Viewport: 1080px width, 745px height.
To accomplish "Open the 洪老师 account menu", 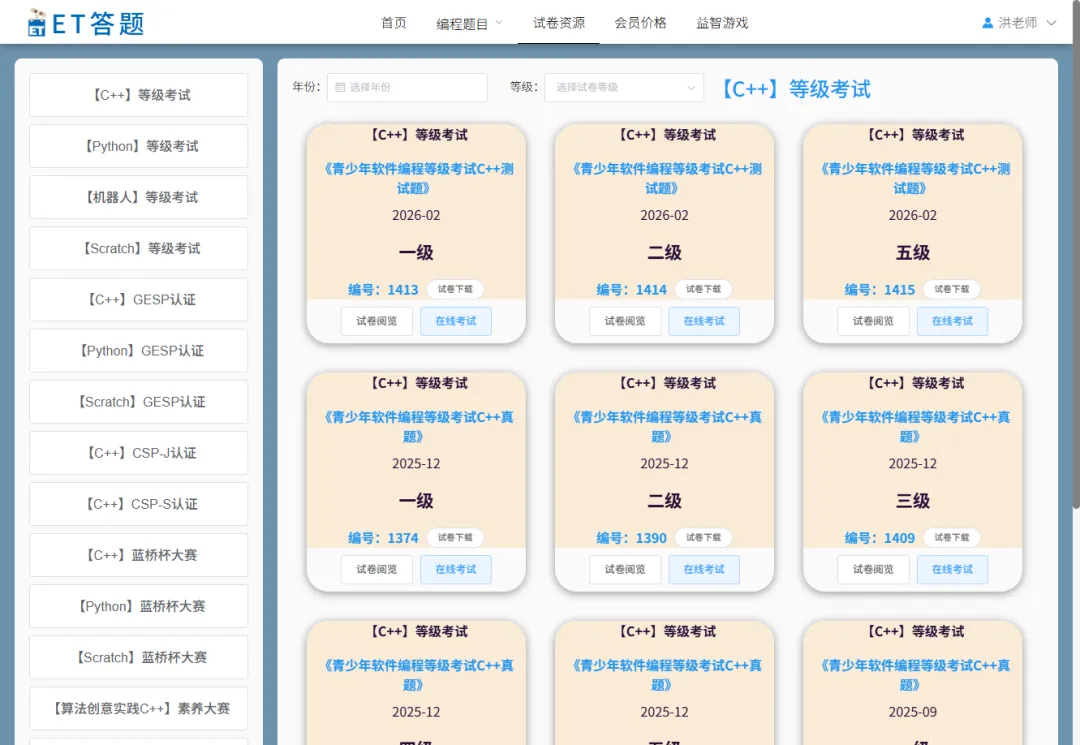I will coord(1017,21).
